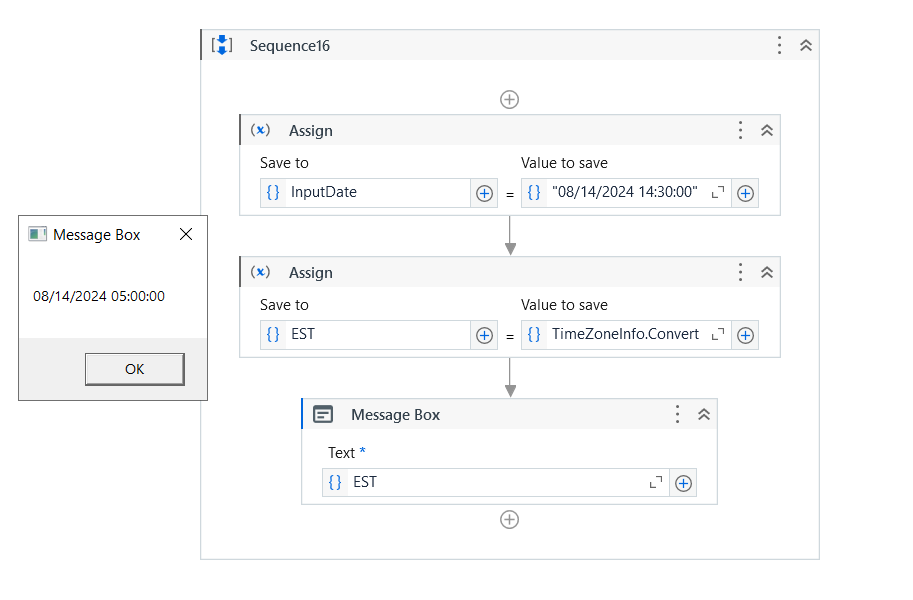Click the Message Box dialog title icon

tap(37, 234)
